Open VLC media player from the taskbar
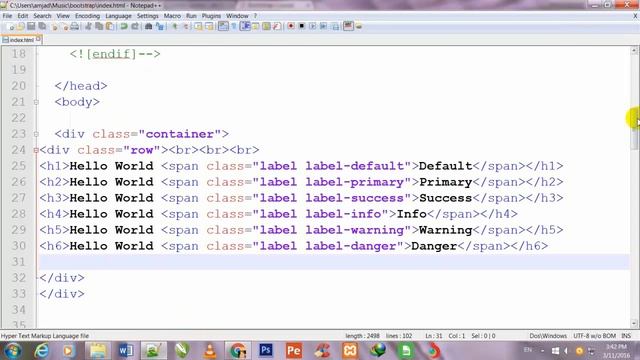640x360 pixels. pyautogui.click(x=210, y=351)
